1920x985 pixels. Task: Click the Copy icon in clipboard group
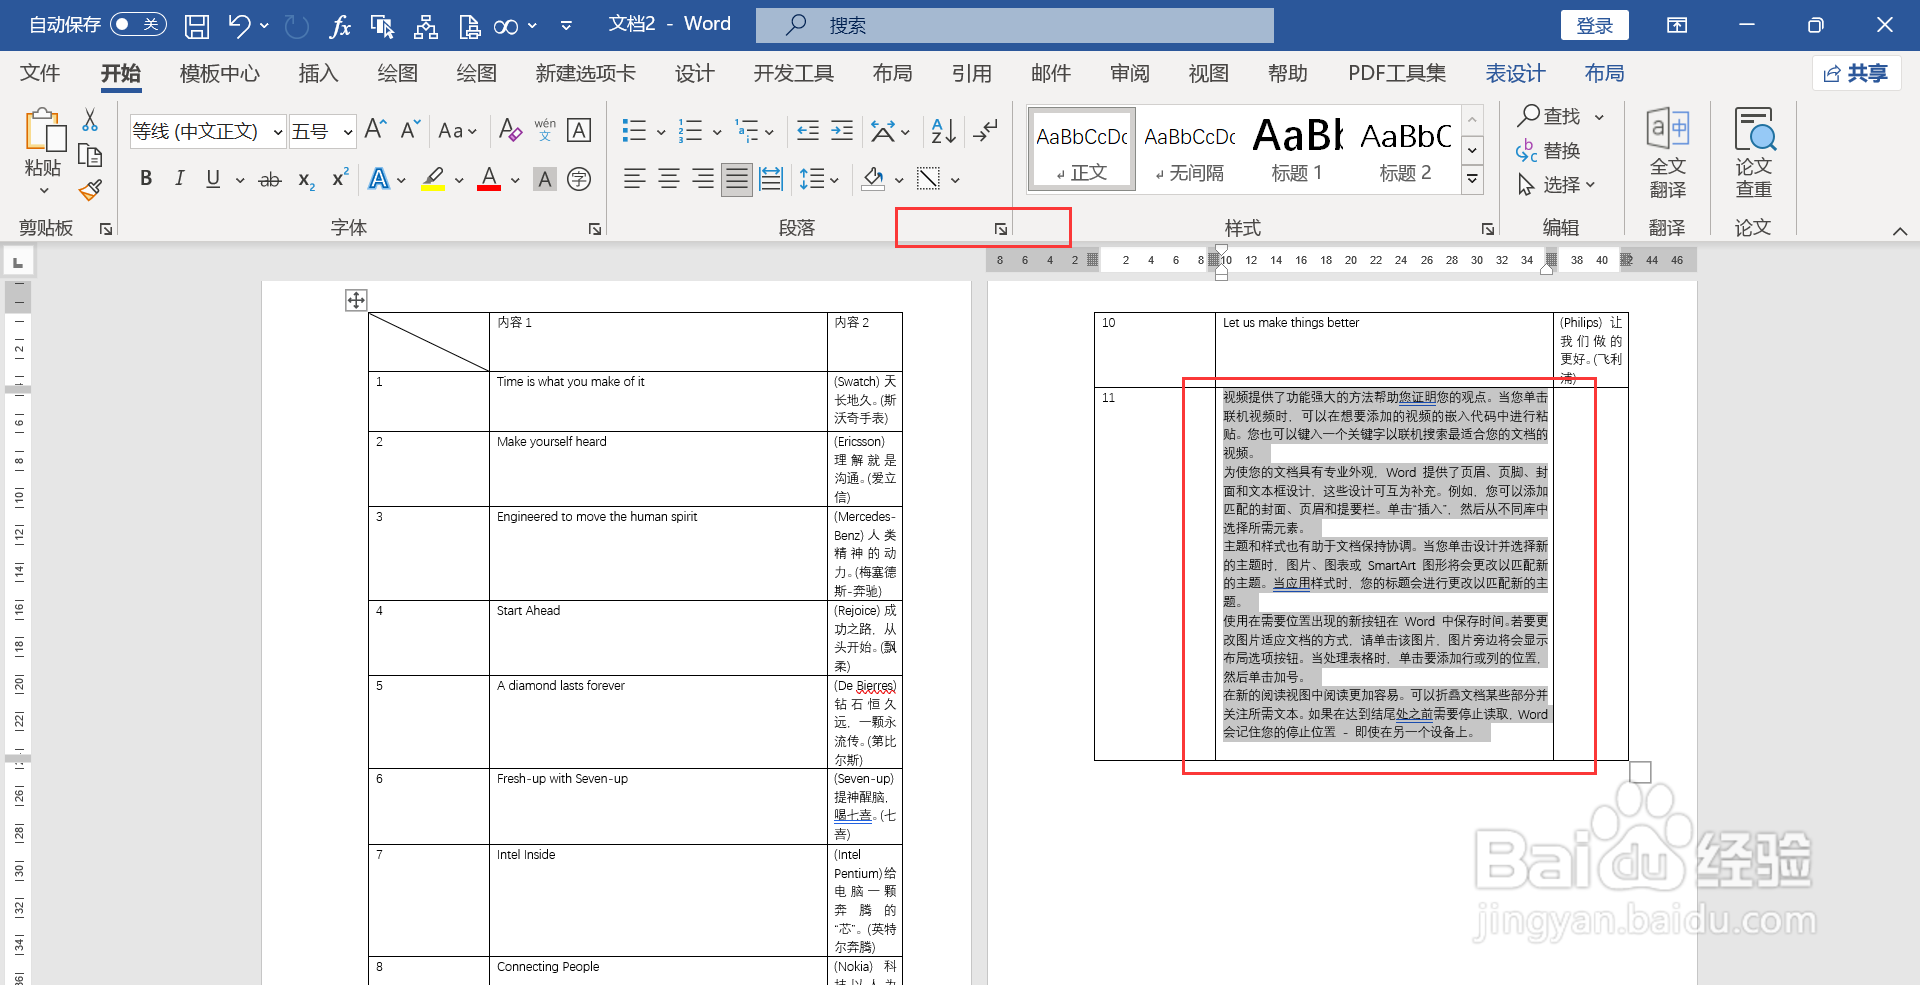click(x=90, y=155)
